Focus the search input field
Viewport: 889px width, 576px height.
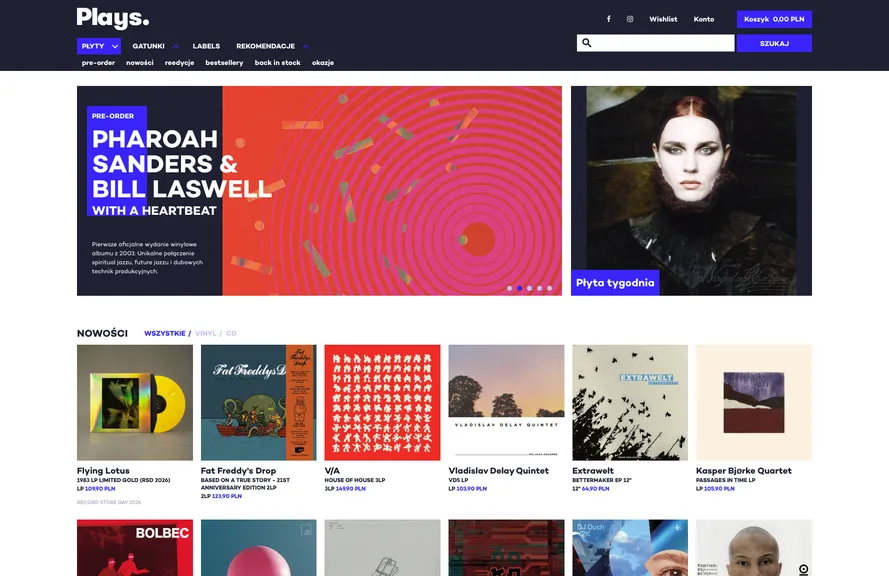(x=655, y=43)
